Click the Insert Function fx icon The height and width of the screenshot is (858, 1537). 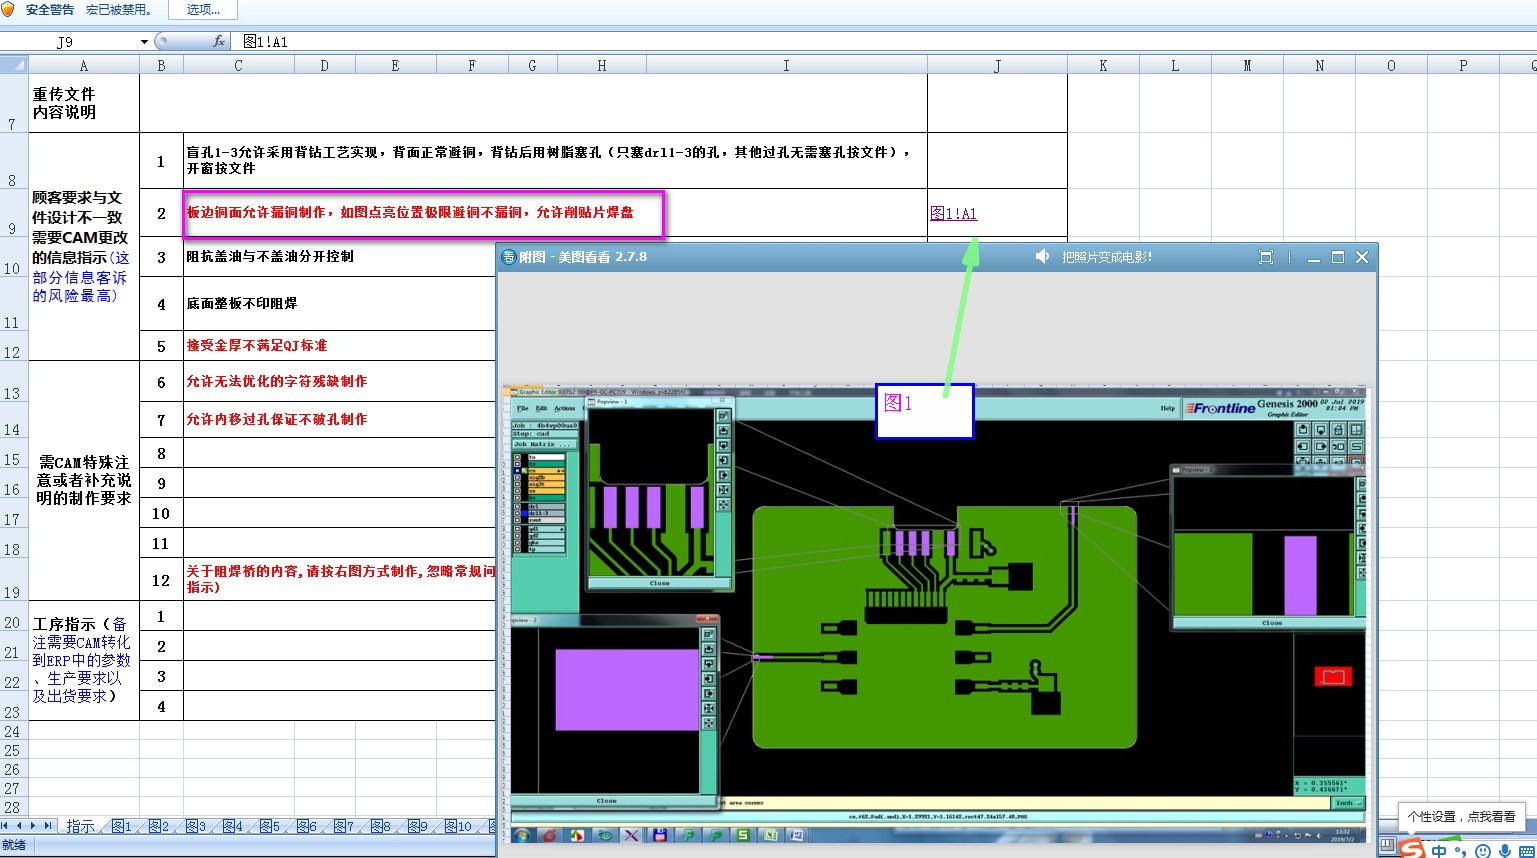(x=219, y=41)
